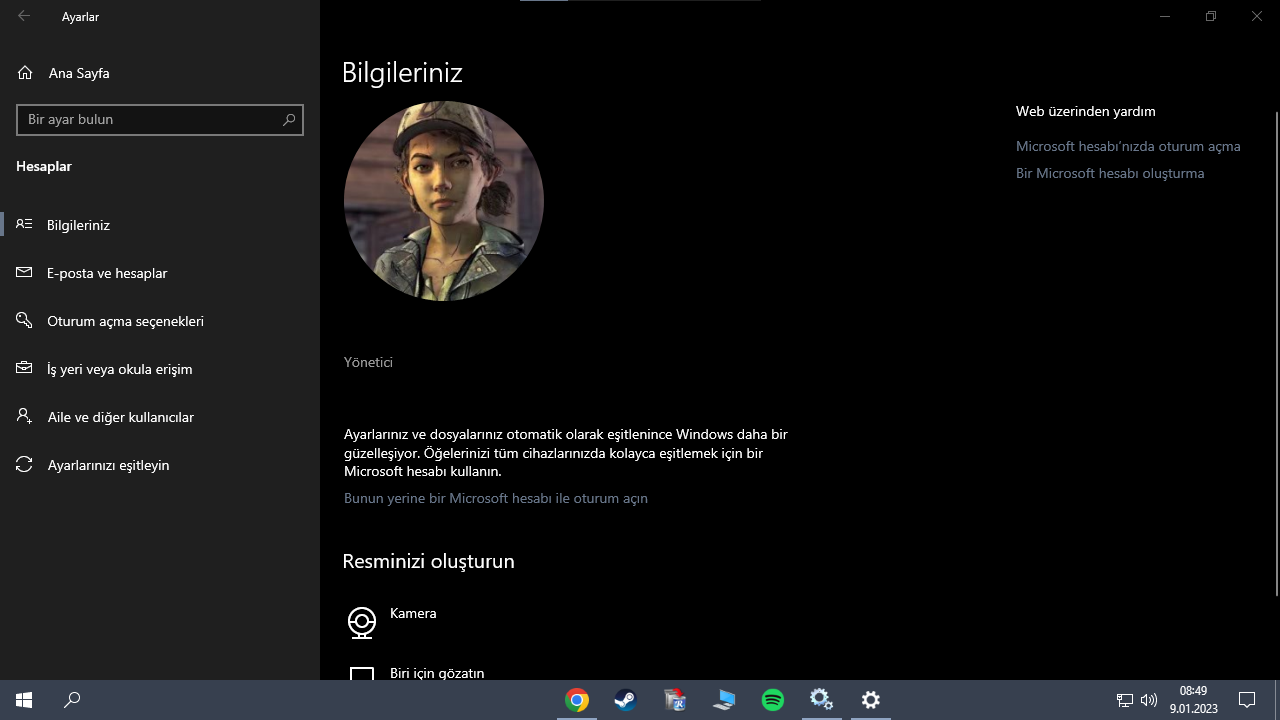Open İş yeri veya okula erişim
The image size is (1280, 720).
click(x=160, y=369)
